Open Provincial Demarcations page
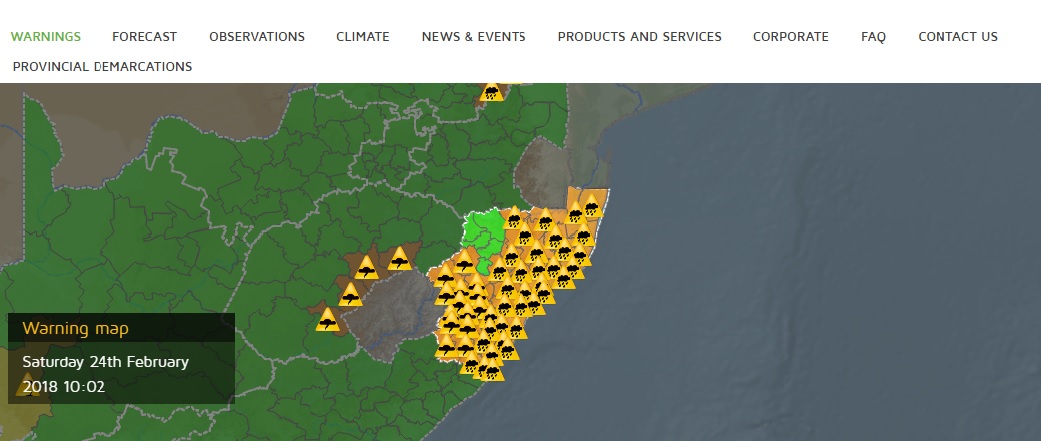 [102, 67]
